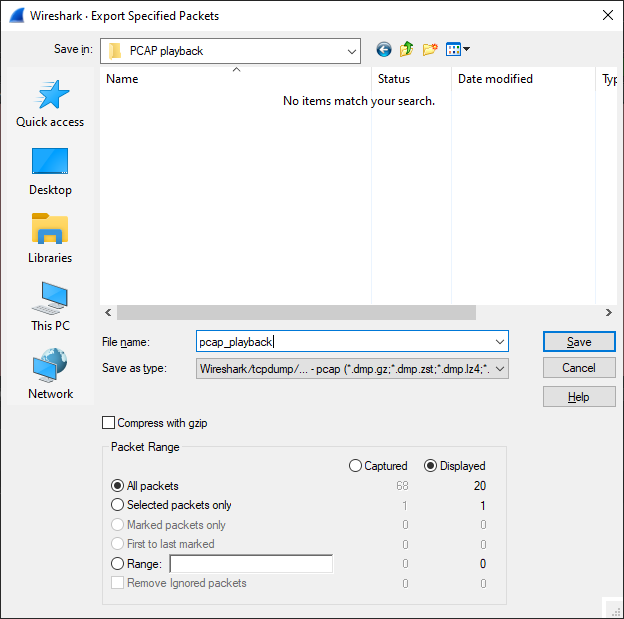Viewport: 624px width, 619px height.
Task: Choose Selected packets only option
Action: pos(118,505)
